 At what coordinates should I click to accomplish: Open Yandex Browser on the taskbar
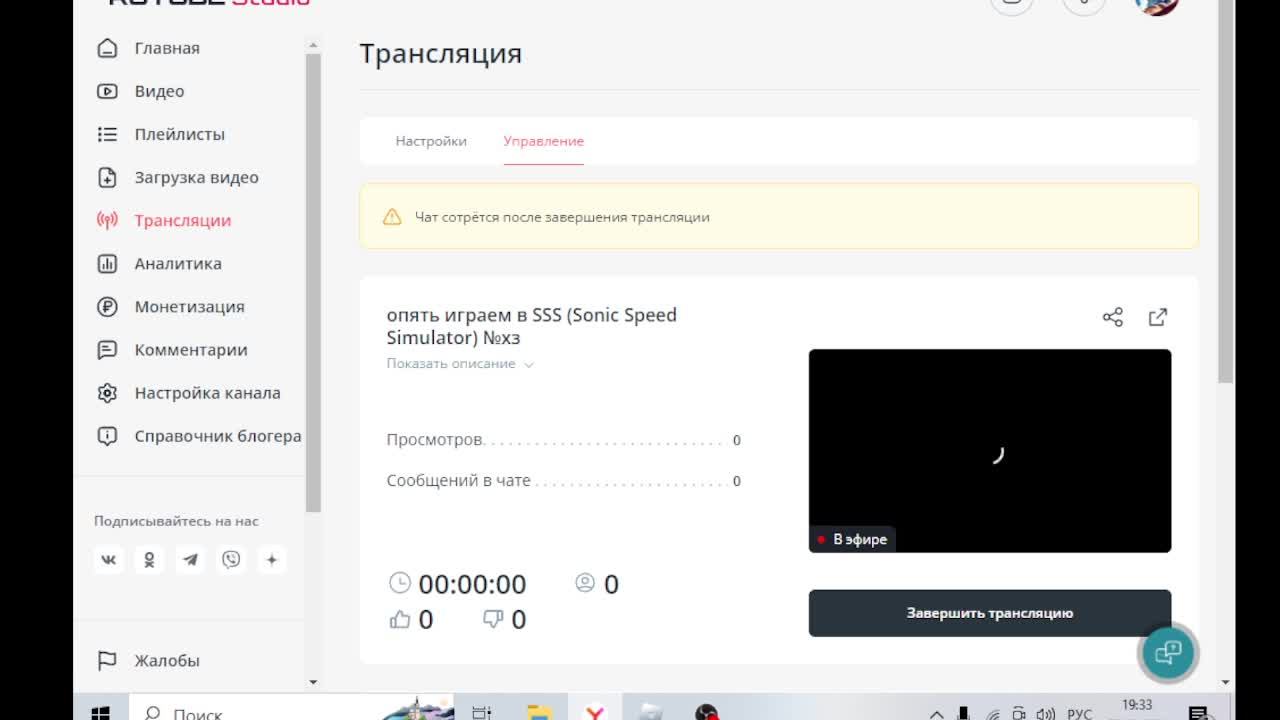[595, 712]
